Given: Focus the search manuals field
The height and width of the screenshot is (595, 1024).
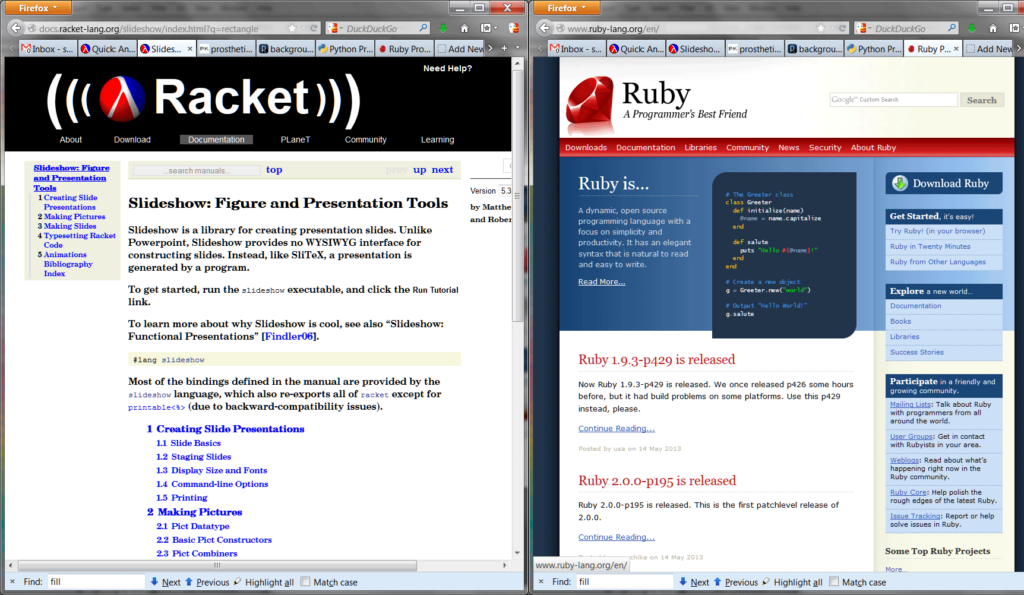Looking at the screenshot, I should pyautogui.click(x=197, y=170).
